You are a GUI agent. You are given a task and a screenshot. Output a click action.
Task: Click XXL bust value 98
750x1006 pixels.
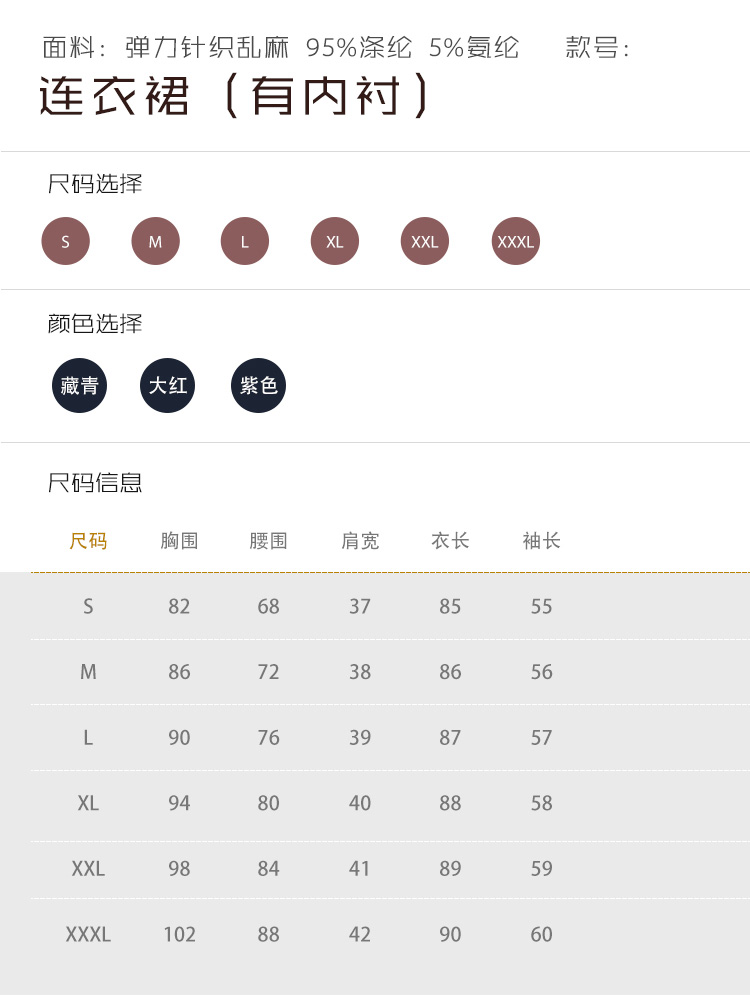tap(179, 869)
